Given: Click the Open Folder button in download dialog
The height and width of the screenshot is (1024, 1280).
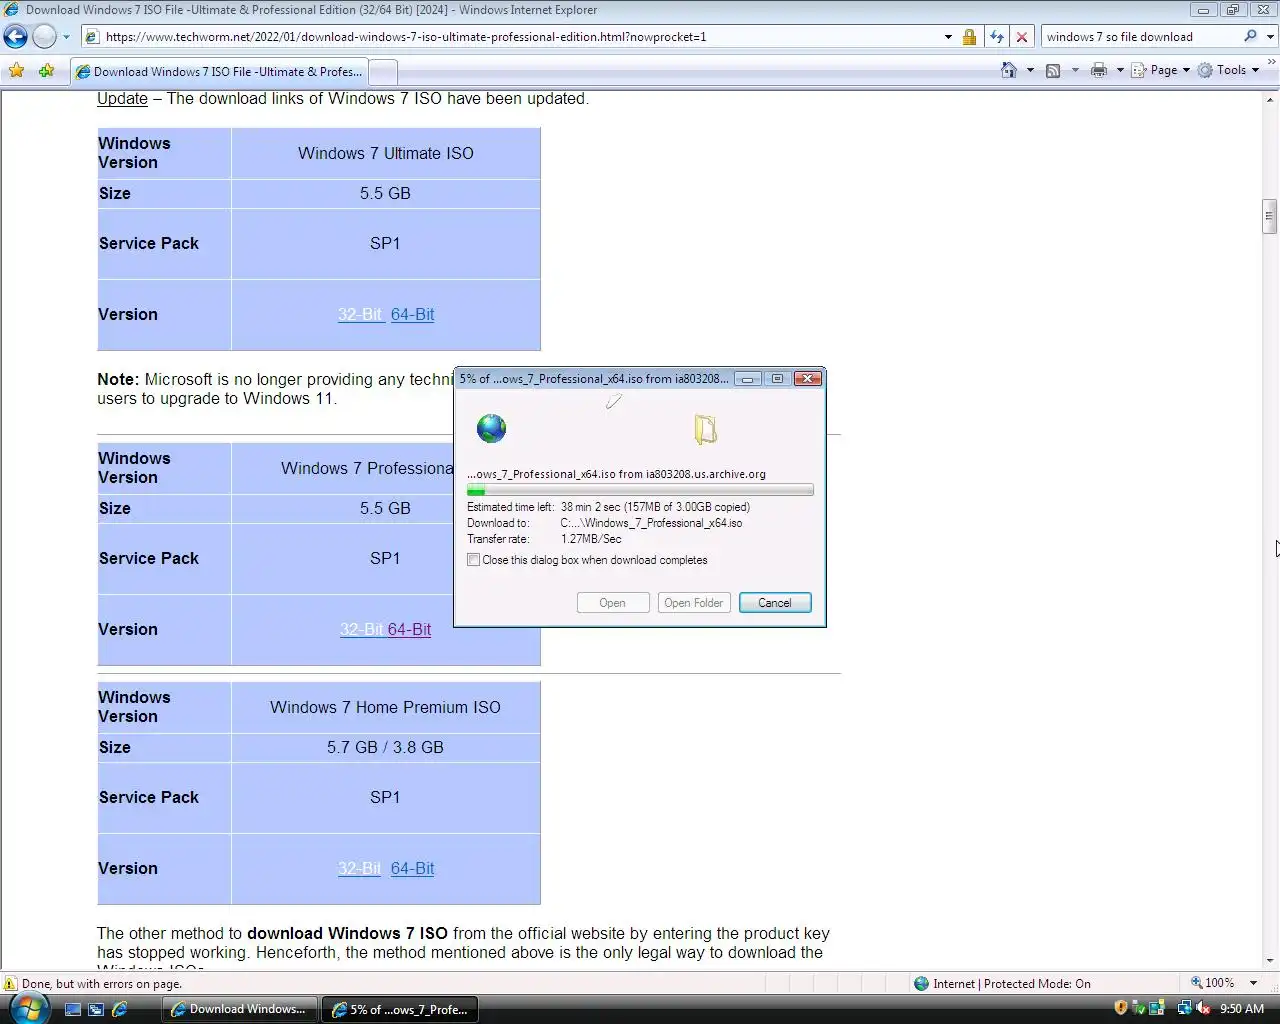Looking at the screenshot, I should [x=694, y=603].
